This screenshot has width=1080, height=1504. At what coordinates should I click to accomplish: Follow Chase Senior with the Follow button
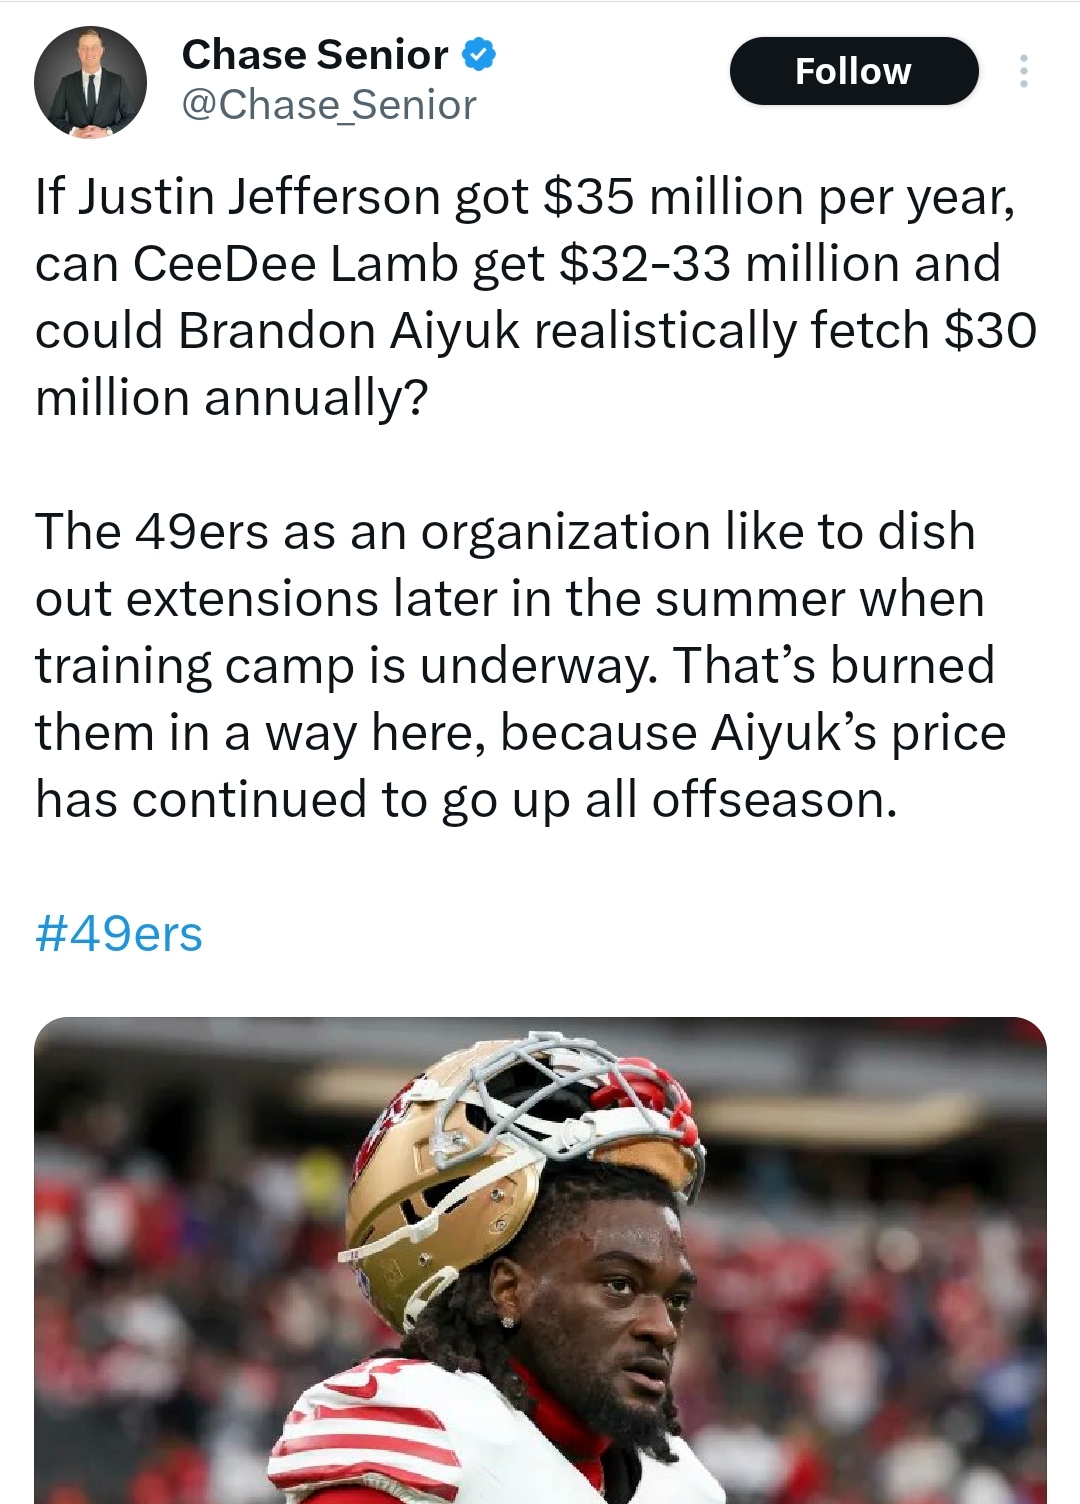[854, 71]
